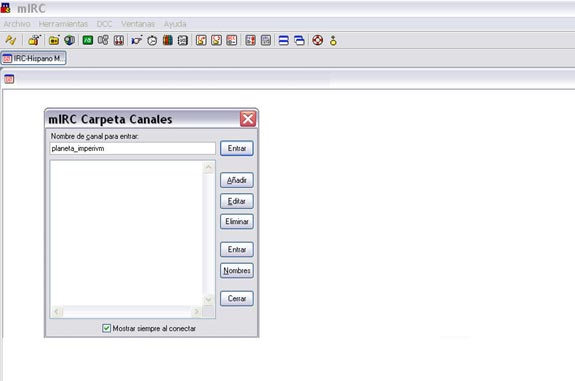Switch to the IRC-Hispano window tab
Screen dimensions: 575x381
tap(33, 58)
